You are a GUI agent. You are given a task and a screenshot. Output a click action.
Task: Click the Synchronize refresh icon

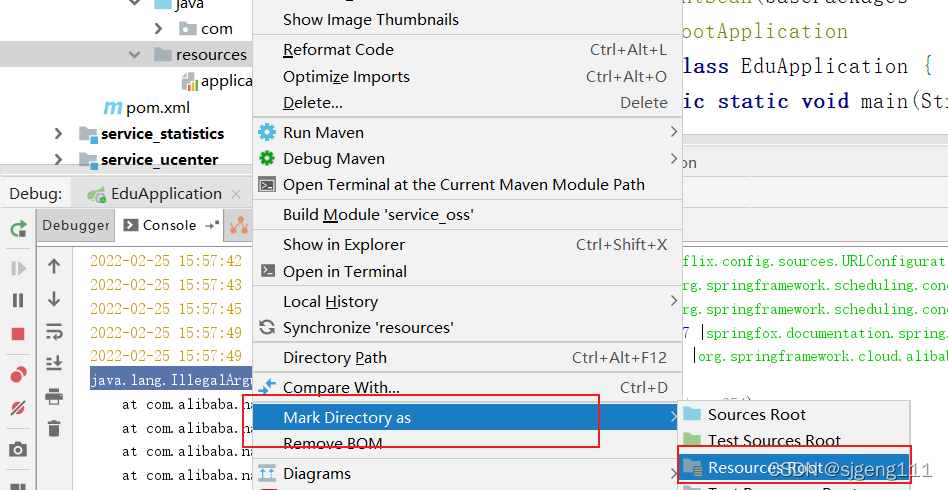point(267,327)
